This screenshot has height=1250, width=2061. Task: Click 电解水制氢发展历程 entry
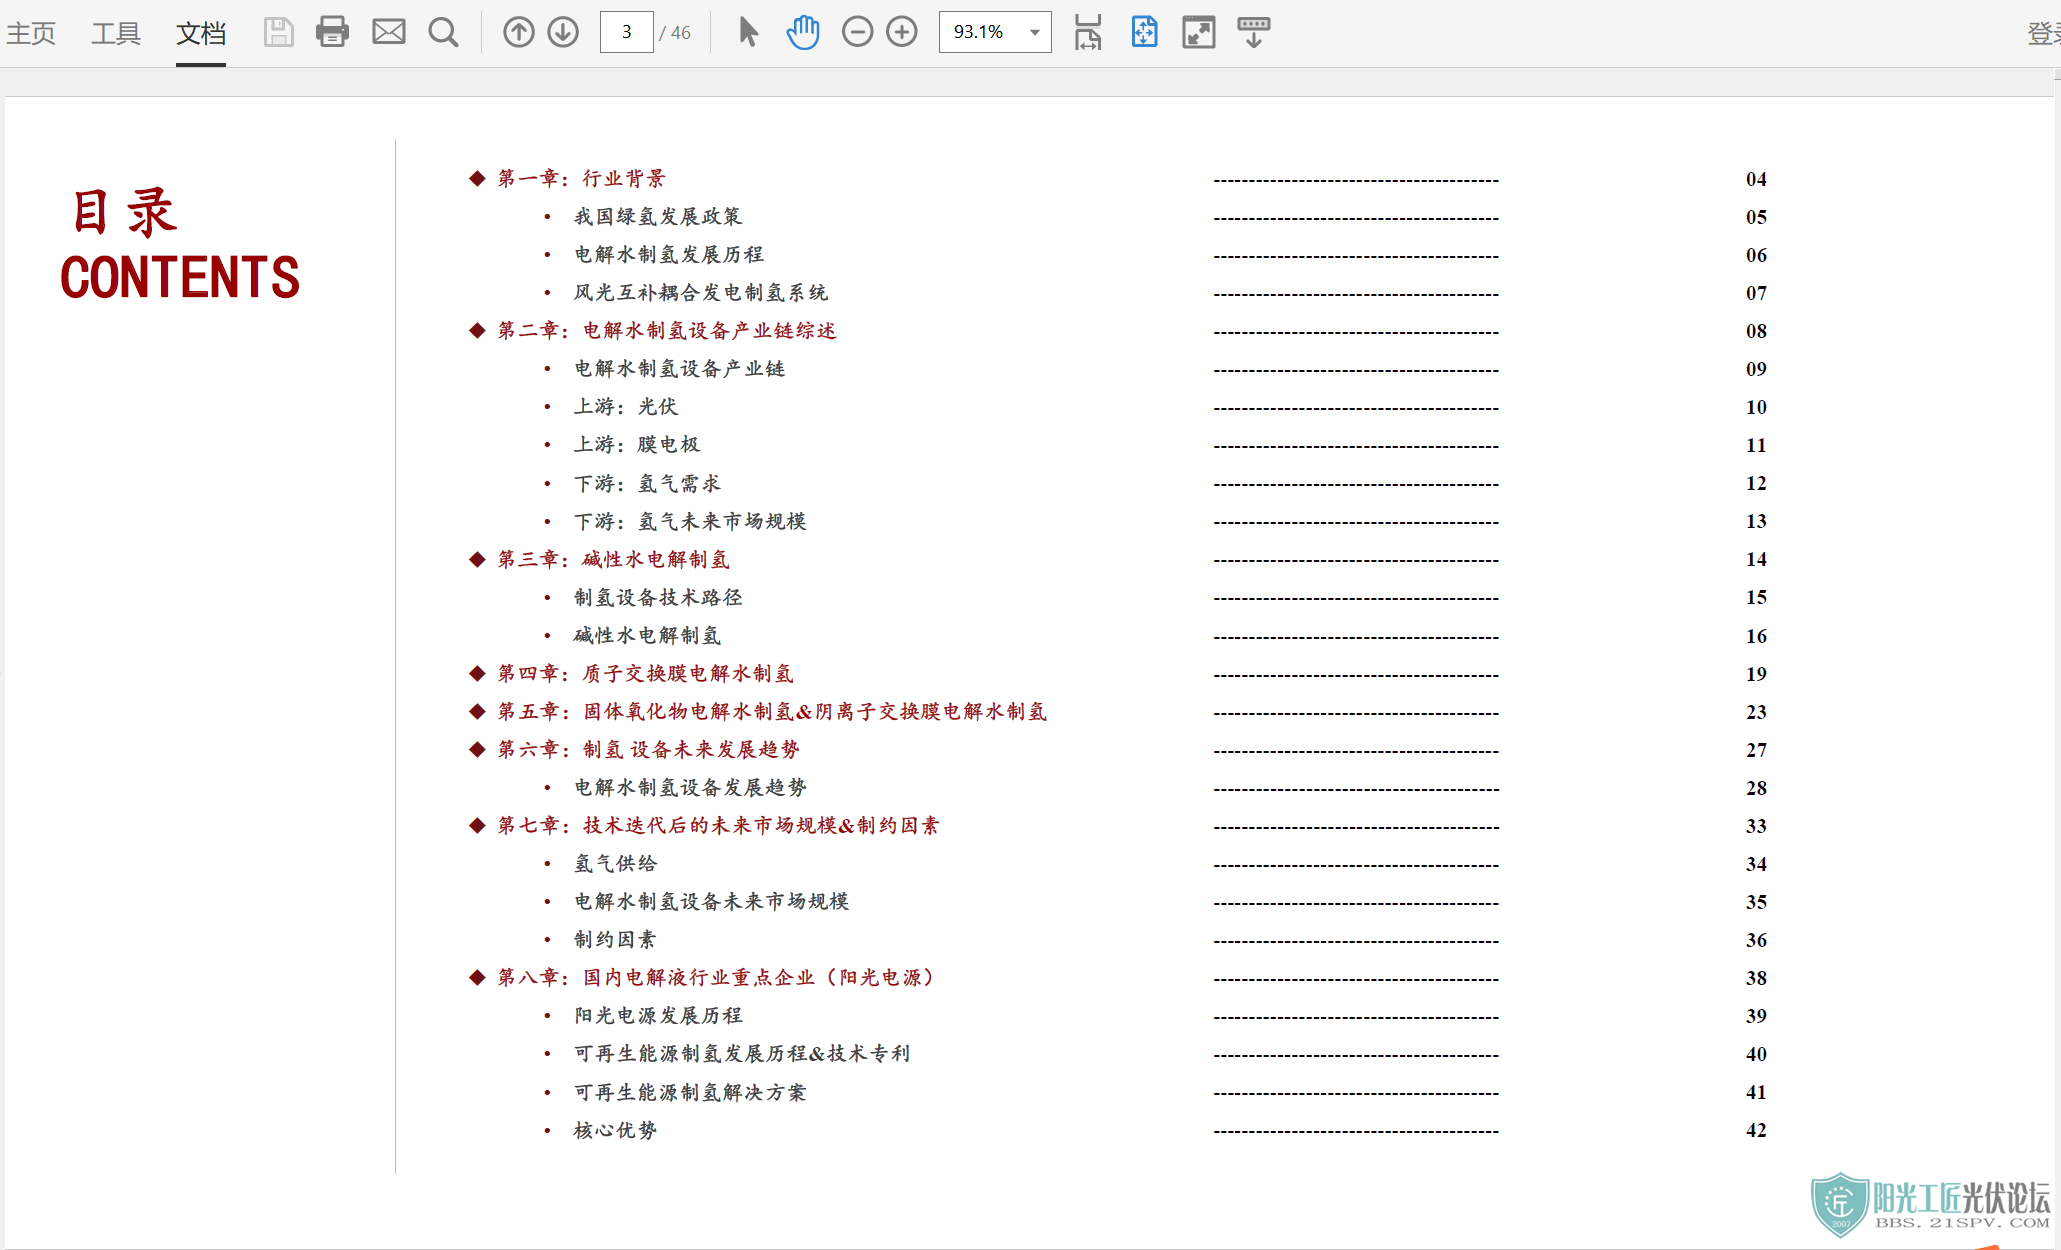tap(668, 255)
